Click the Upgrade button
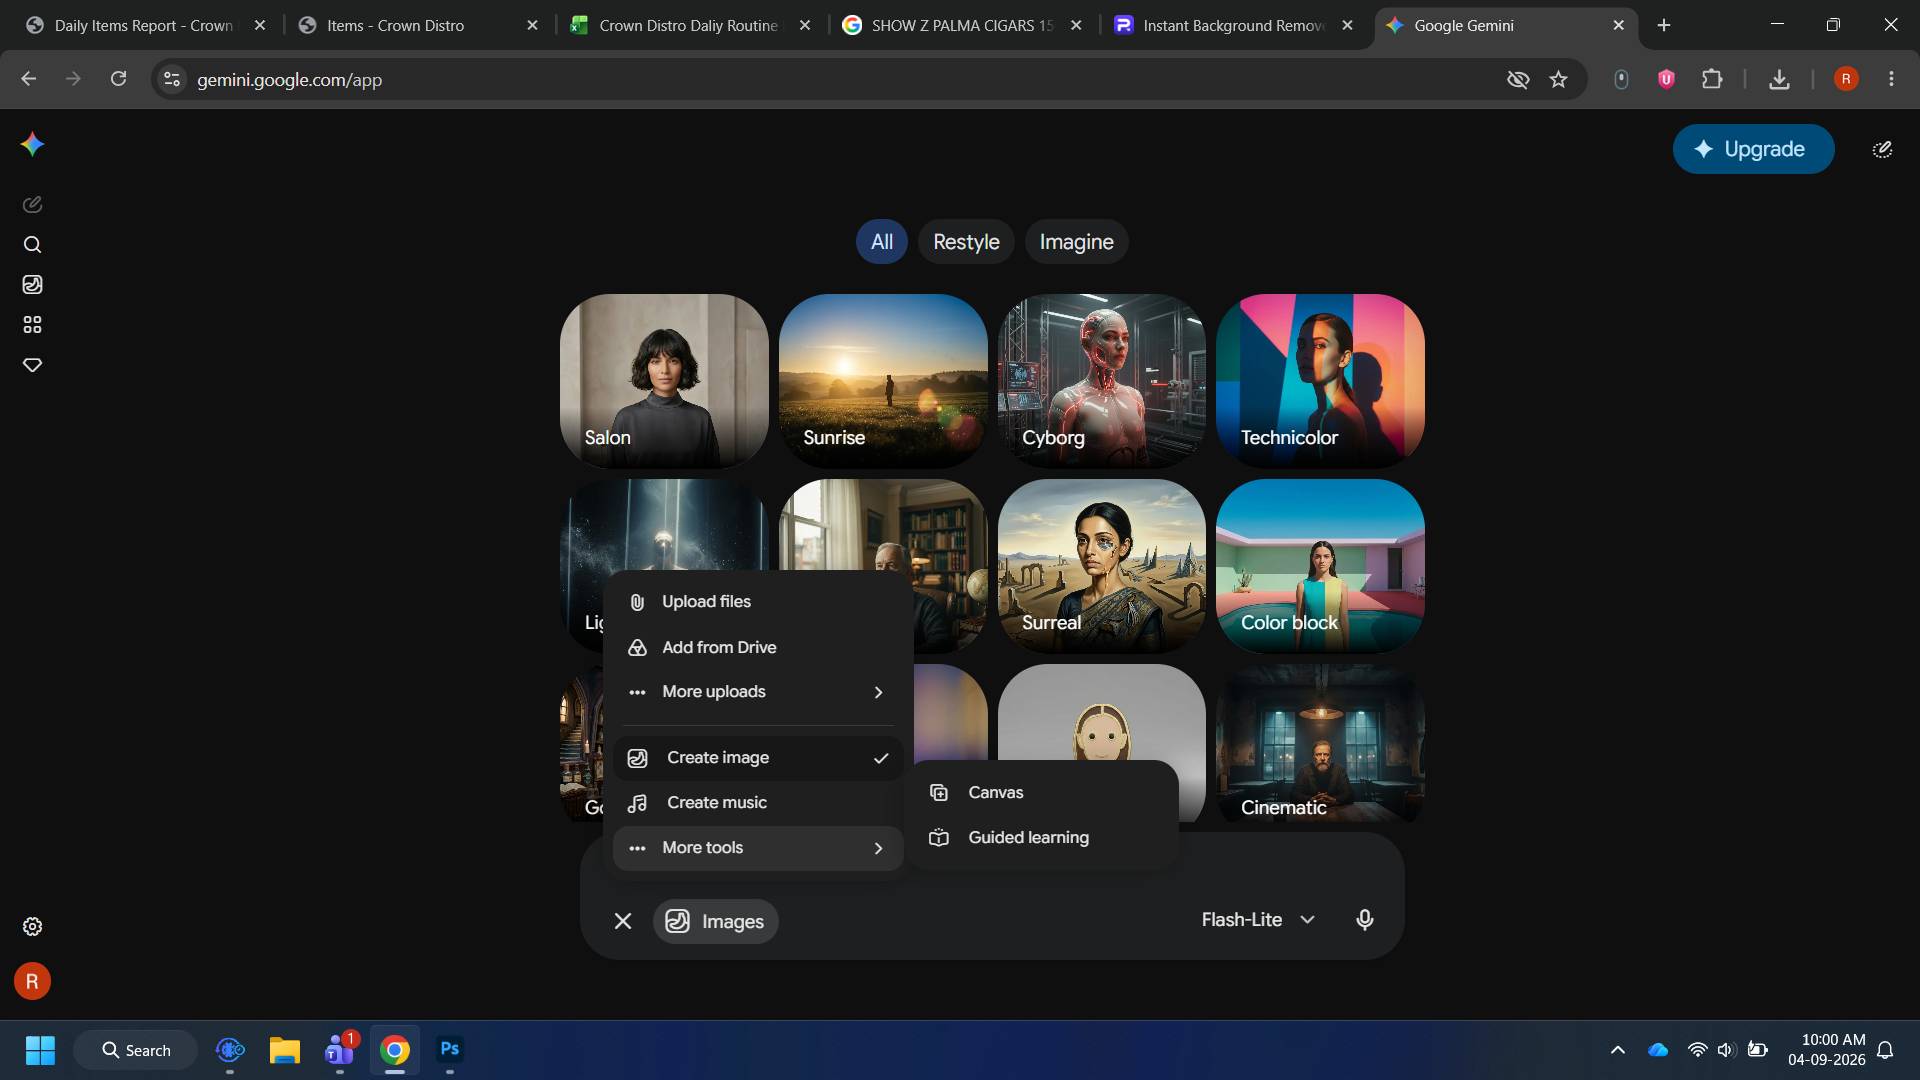The width and height of the screenshot is (1920, 1080). pyautogui.click(x=1753, y=149)
